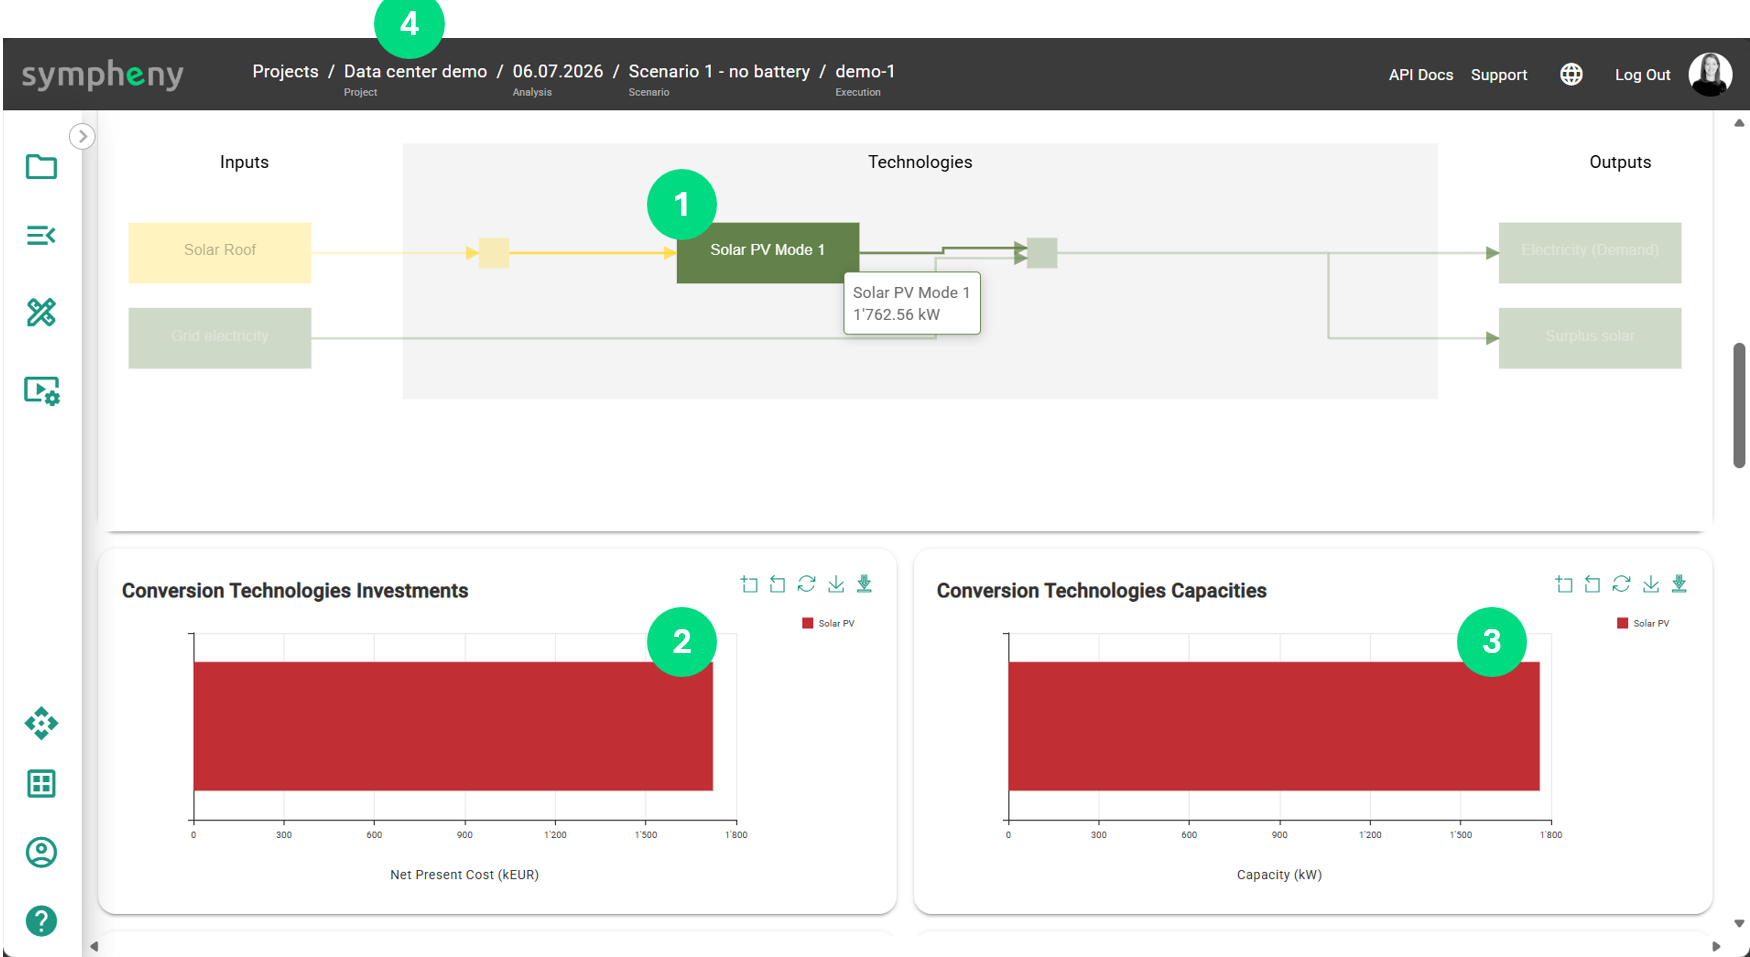Click the Log Out button
The image size is (1750, 957).
coord(1642,75)
